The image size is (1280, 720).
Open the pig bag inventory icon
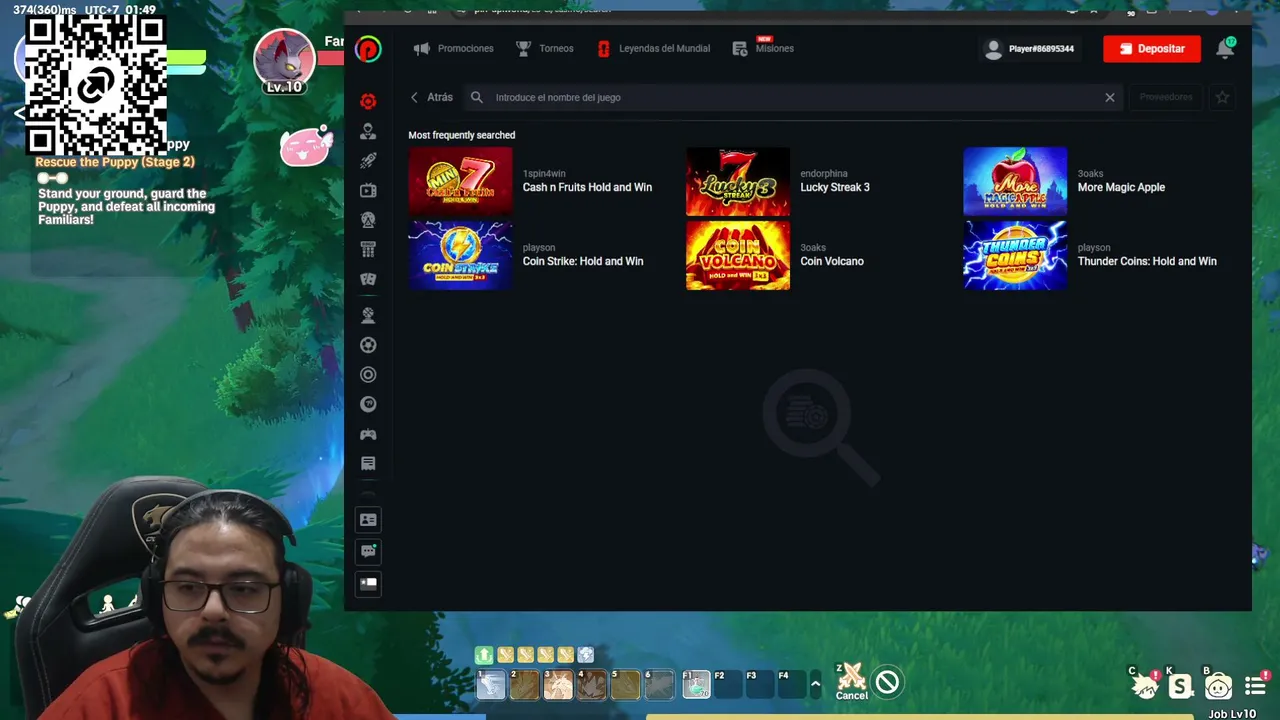point(1218,686)
